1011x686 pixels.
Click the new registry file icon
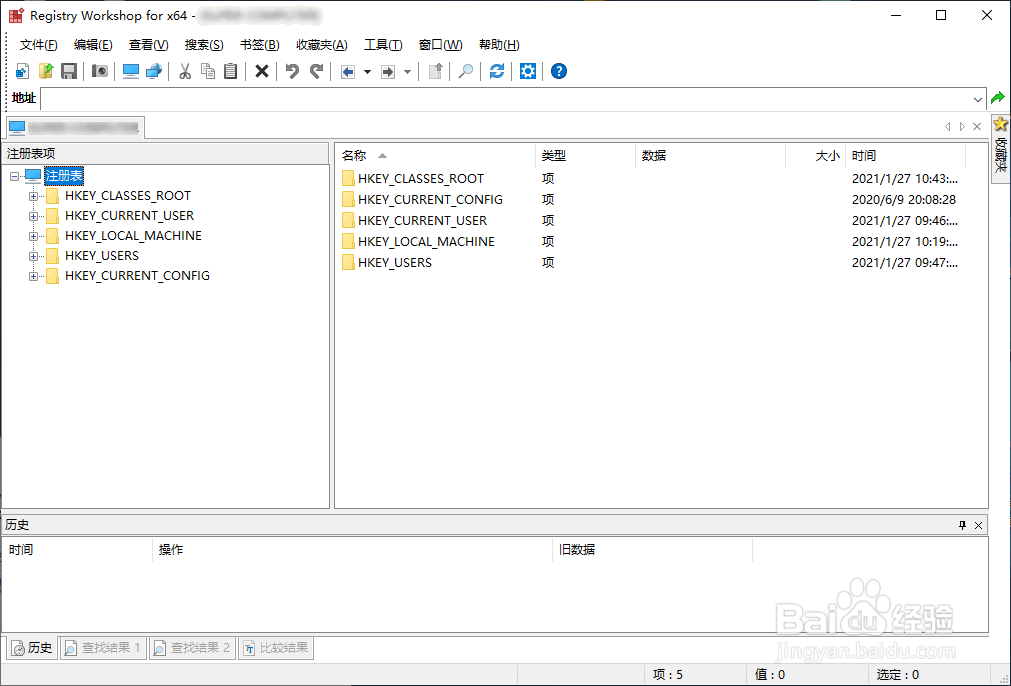pos(23,71)
